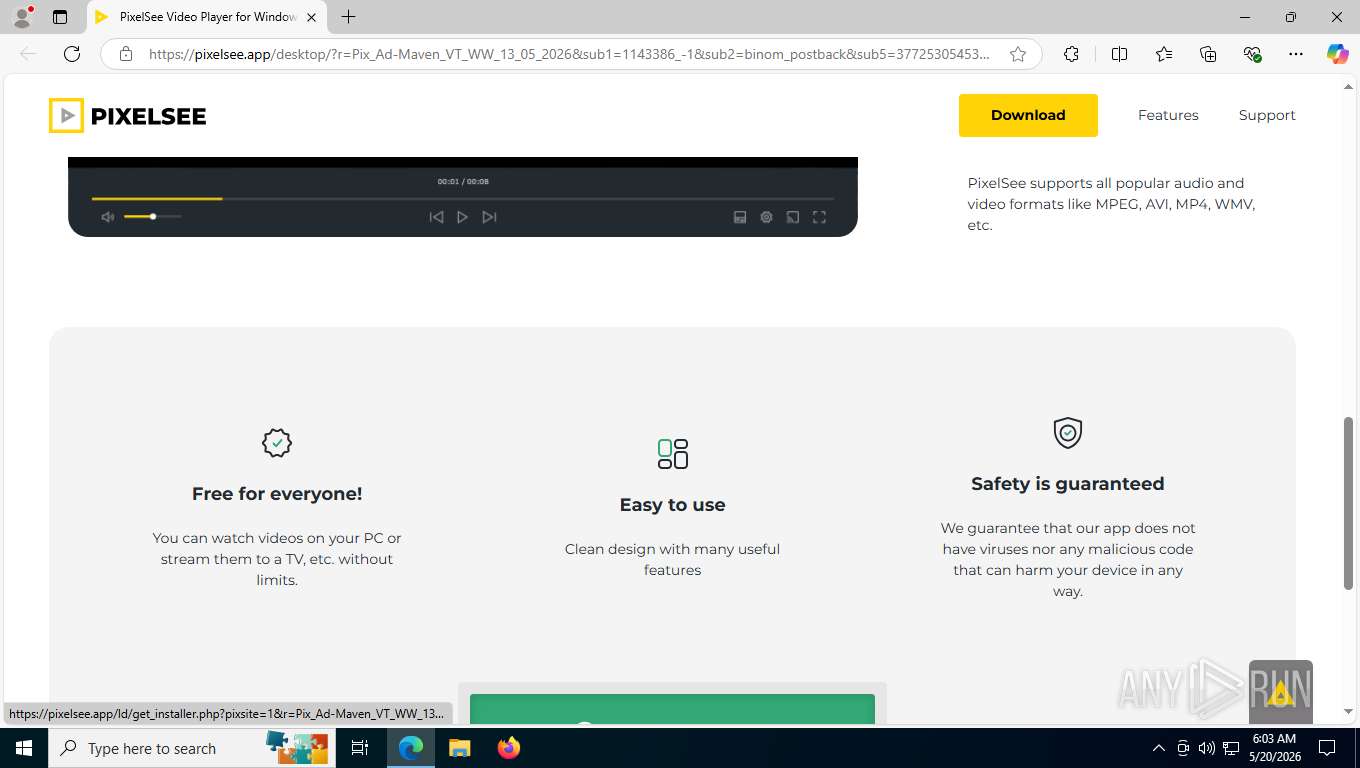Click the scroll up arrow
Image resolution: width=1360 pixels, height=768 pixels.
(1348, 86)
